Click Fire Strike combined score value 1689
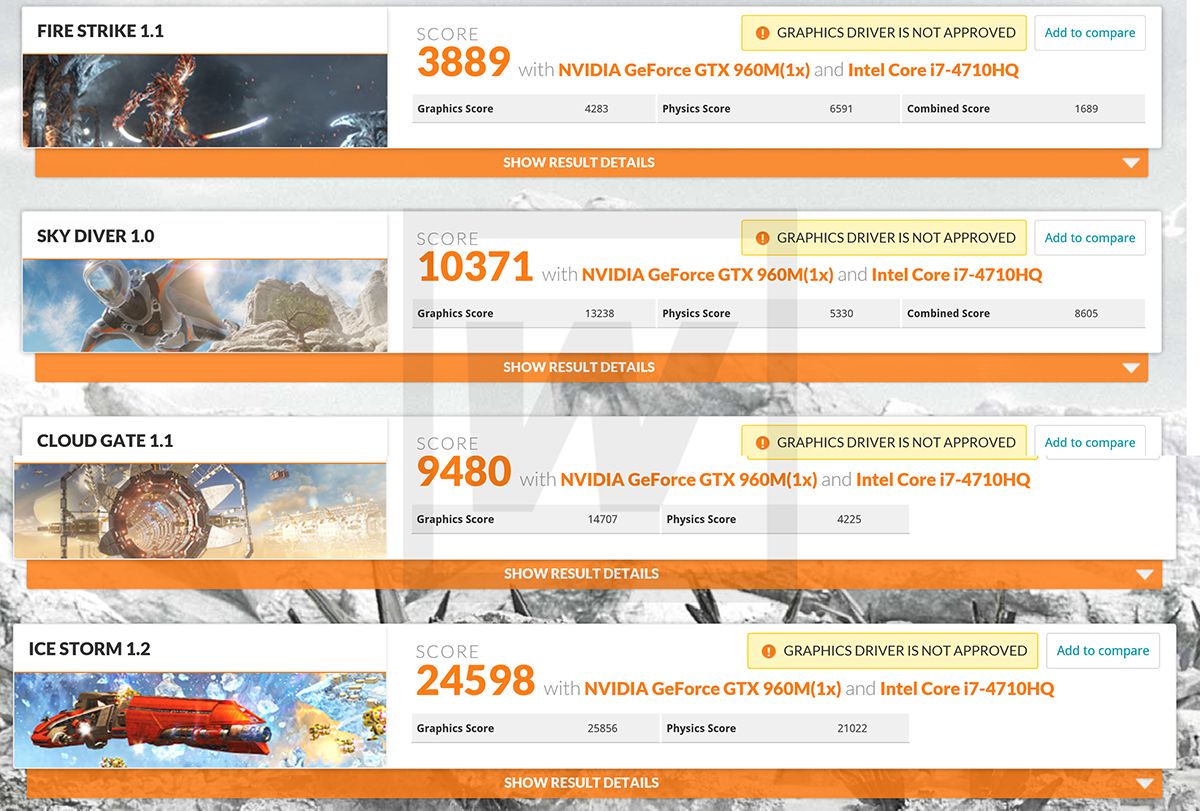1200x811 pixels. [x=1086, y=109]
